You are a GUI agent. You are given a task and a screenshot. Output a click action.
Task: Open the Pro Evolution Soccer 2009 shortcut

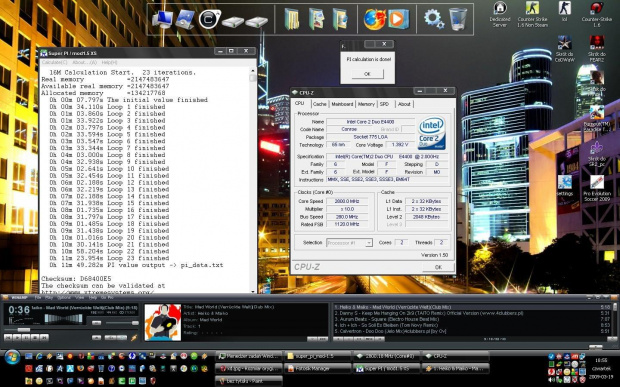point(597,189)
